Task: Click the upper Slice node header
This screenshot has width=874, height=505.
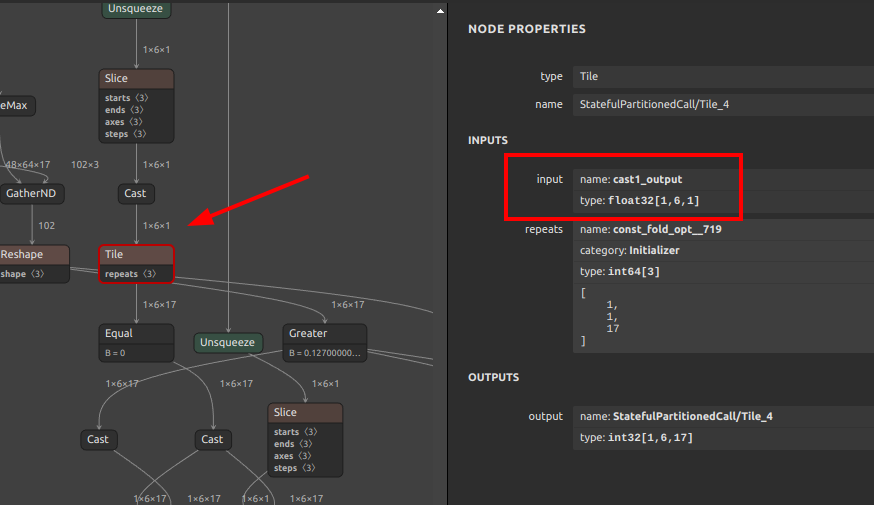Action: tap(136, 78)
